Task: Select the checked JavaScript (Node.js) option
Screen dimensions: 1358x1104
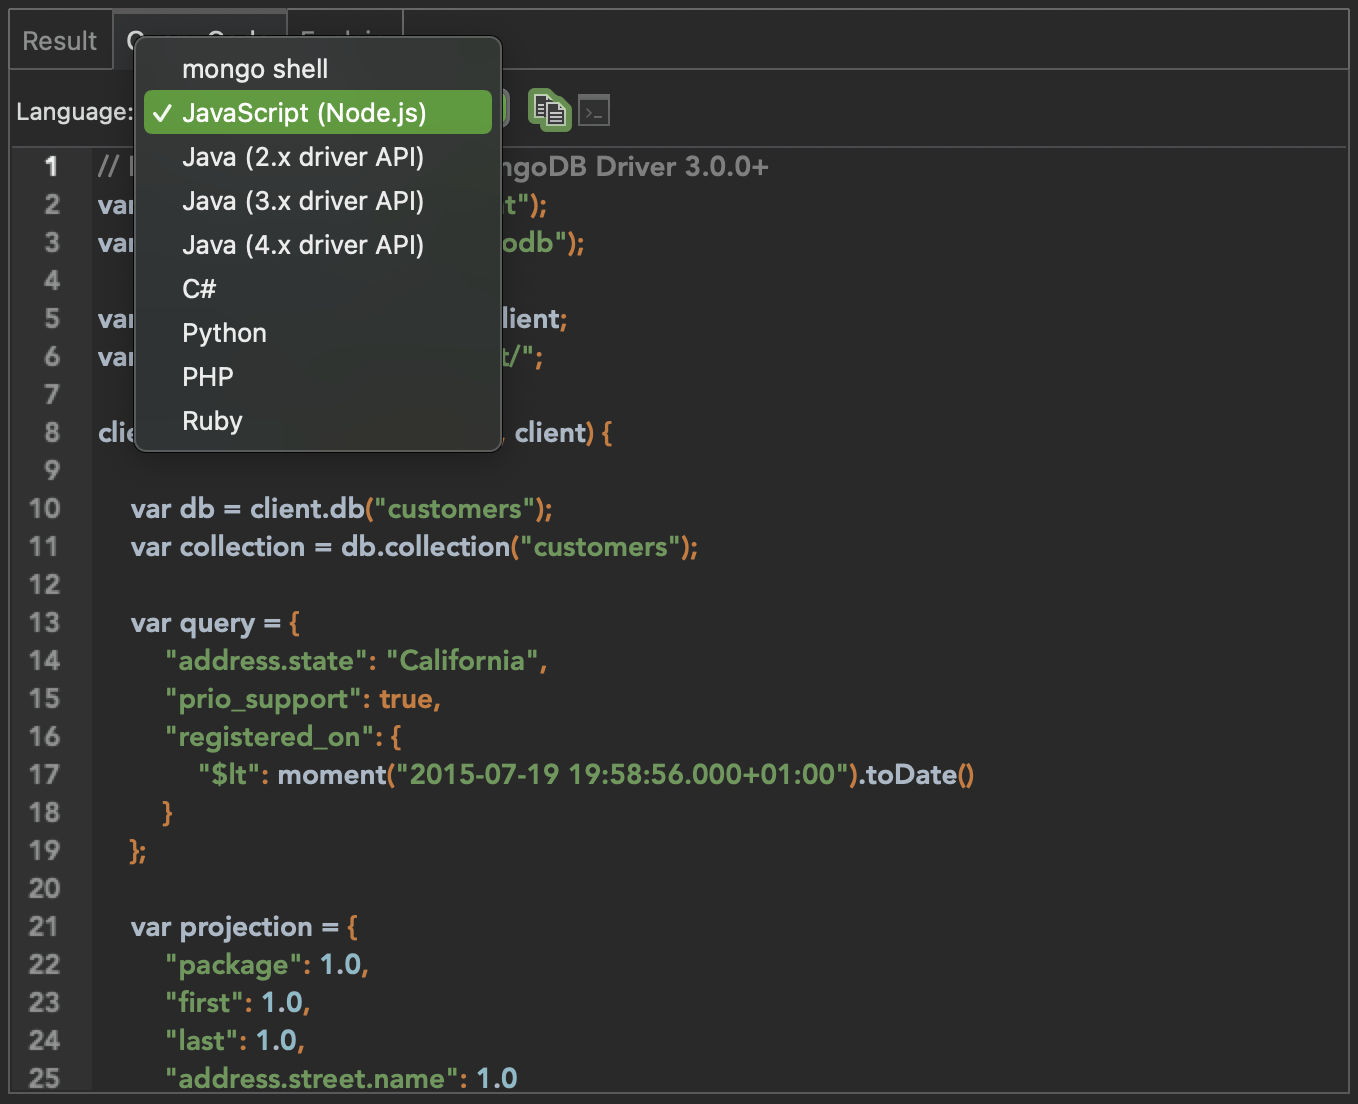Action: [x=304, y=113]
